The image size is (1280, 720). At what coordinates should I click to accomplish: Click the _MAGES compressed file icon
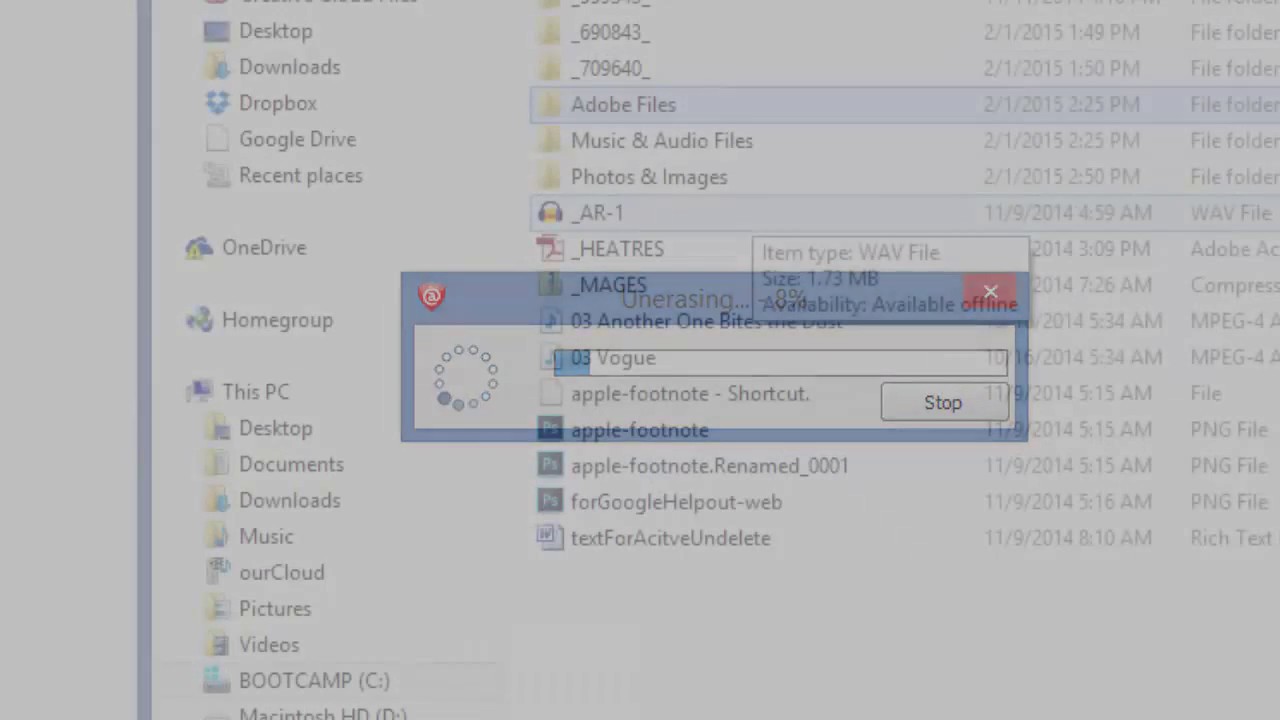[550, 285]
